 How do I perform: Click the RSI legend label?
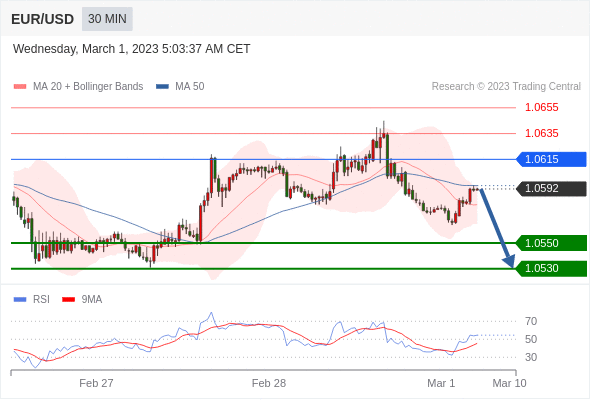point(41,300)
